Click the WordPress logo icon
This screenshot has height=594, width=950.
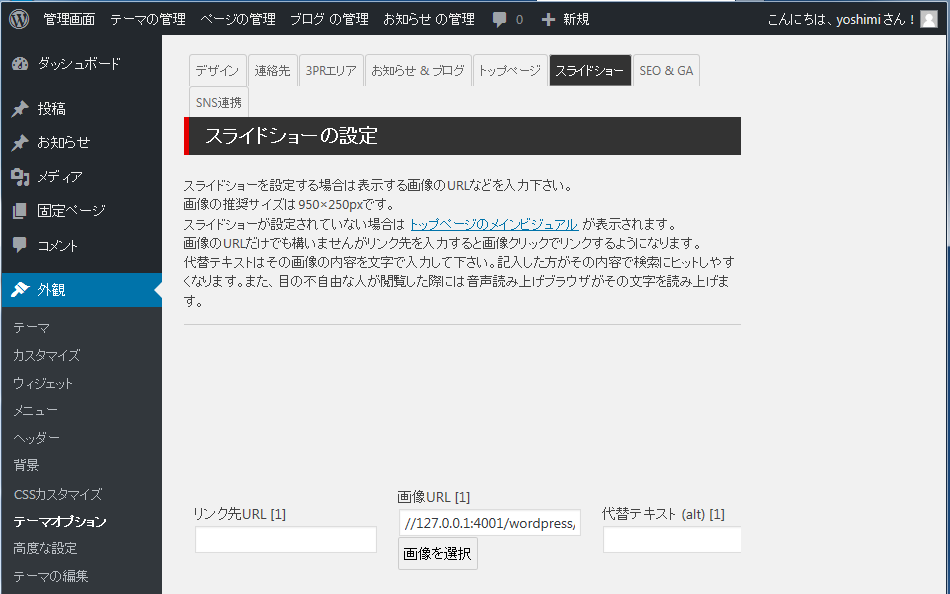coord(20,19)
